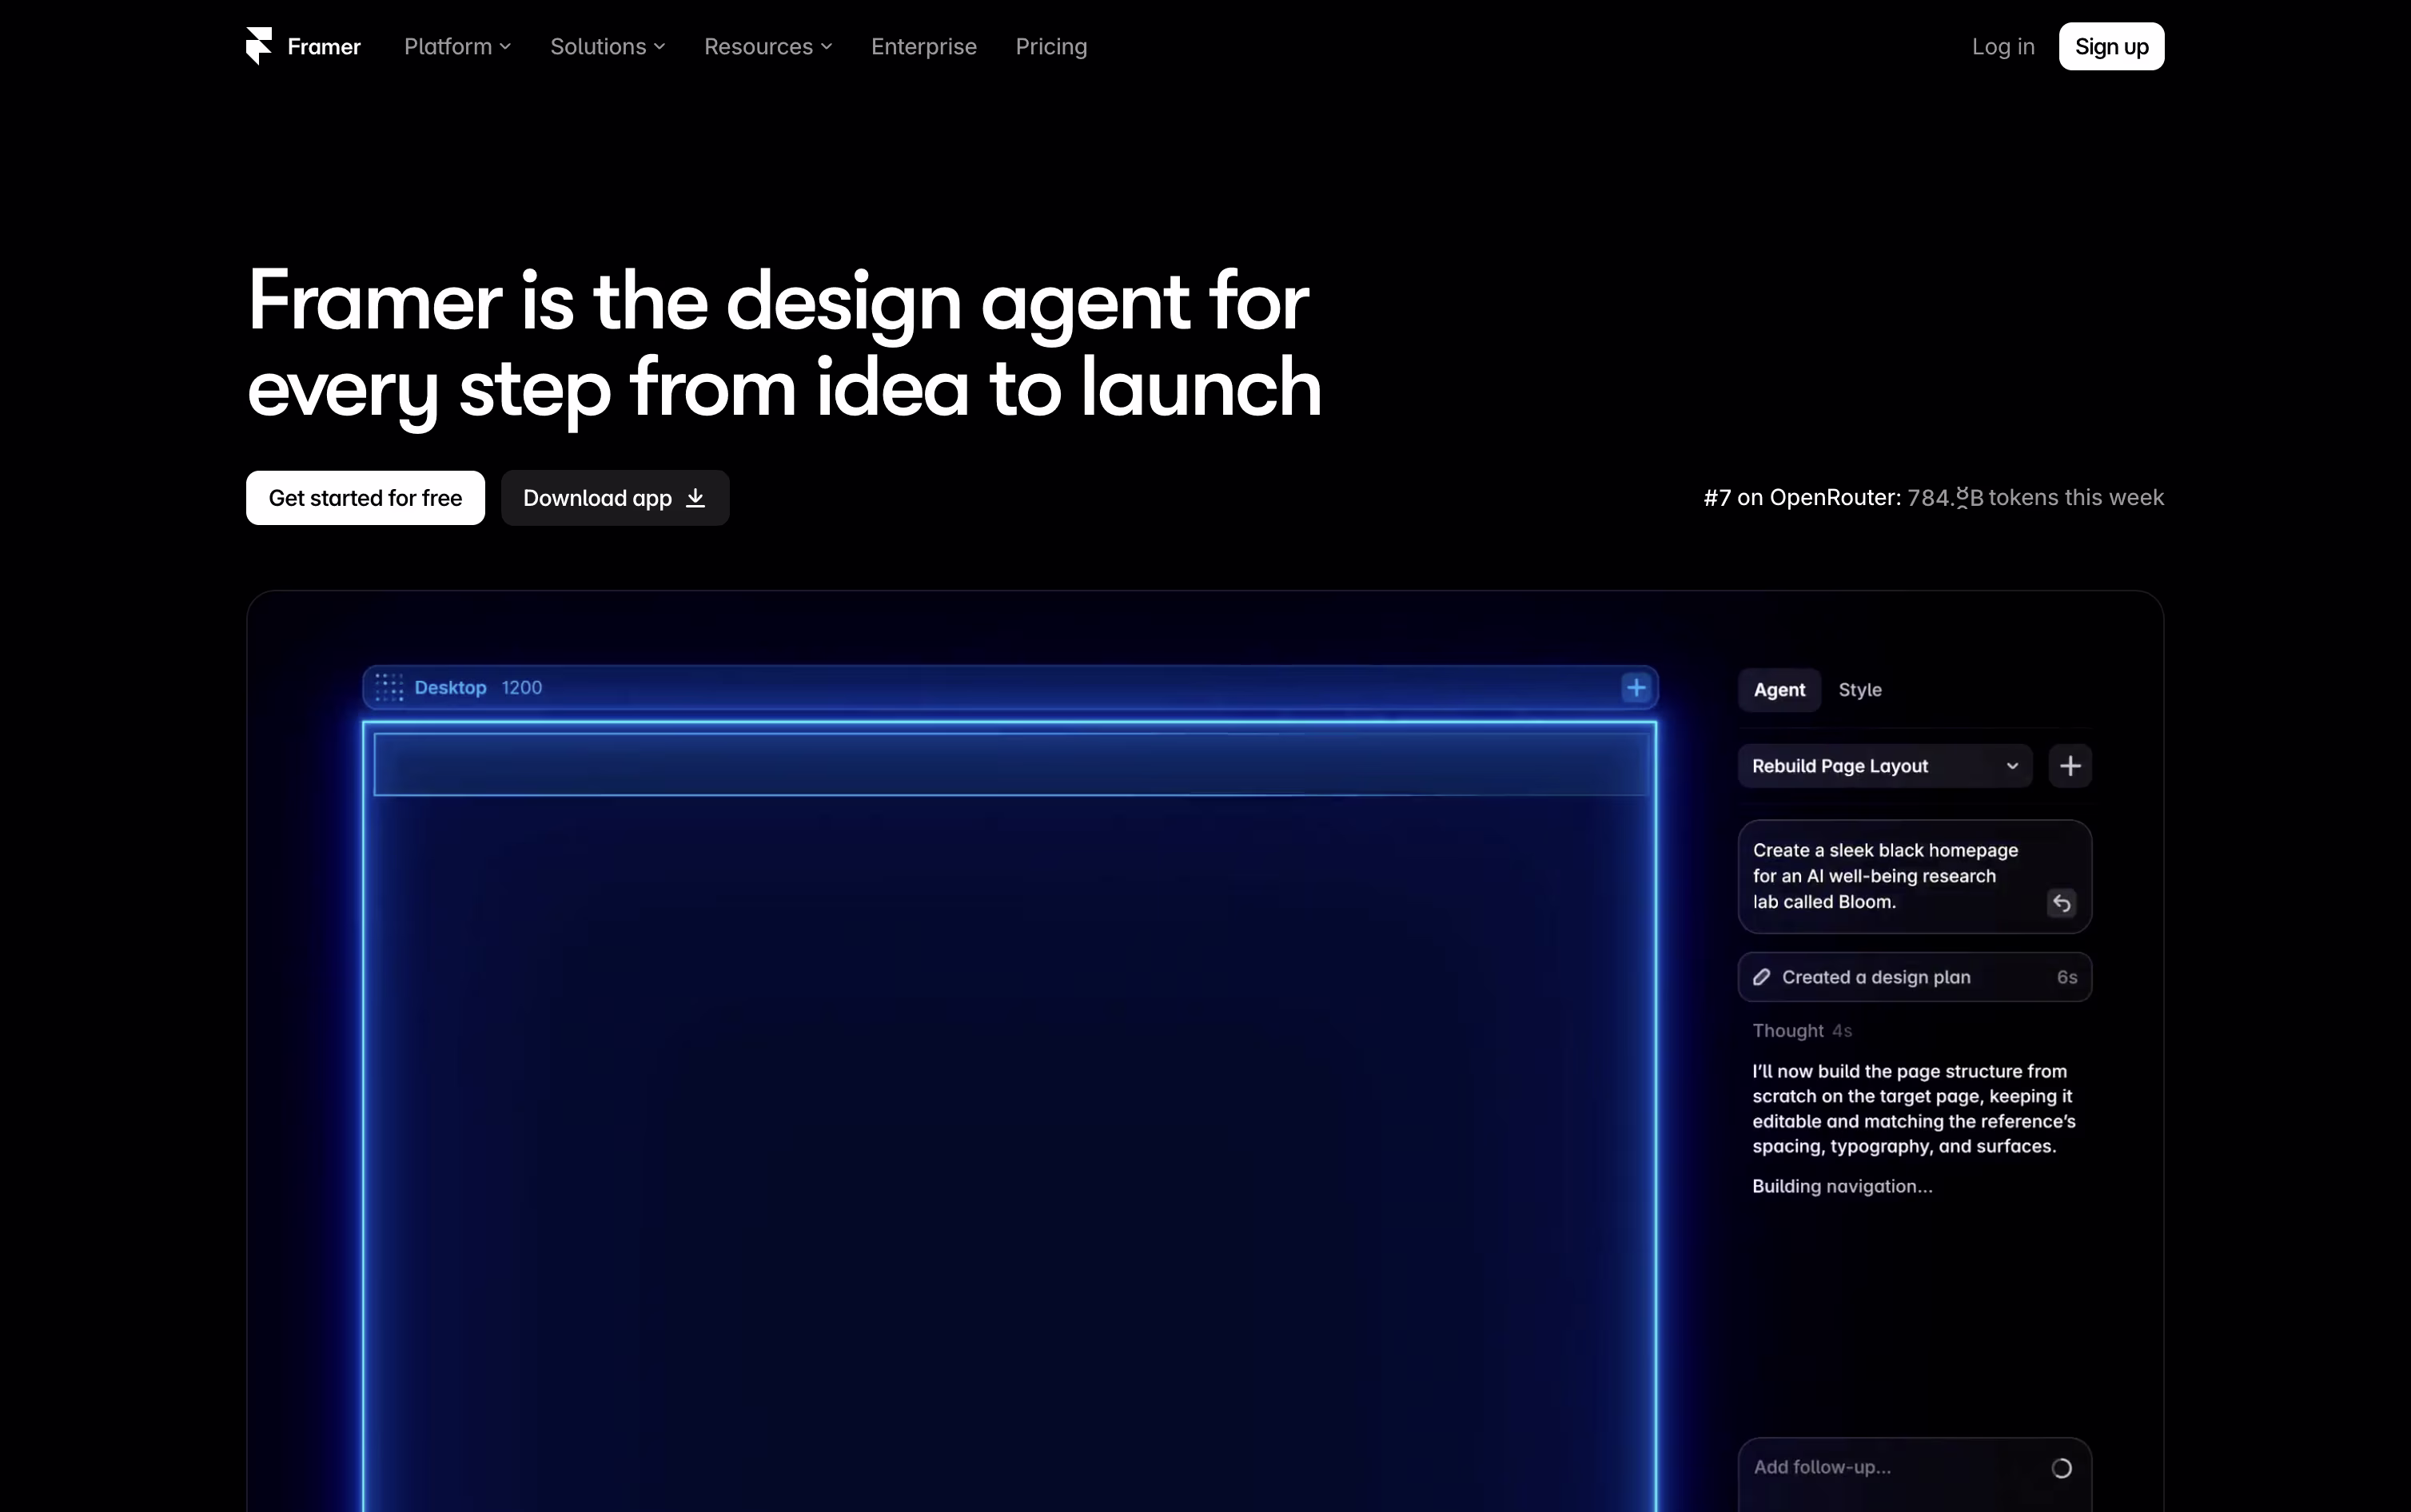Click the Desktop breakpoint label
The image size is (2411, 1512).
point(450,688)
